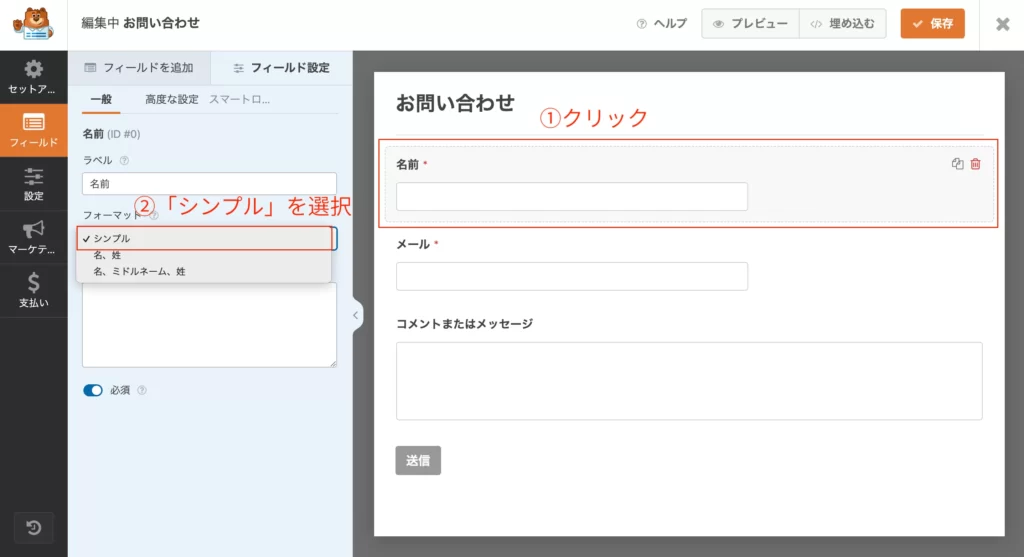
Task: Click the 送信 submit button
Action: pos(418,460)
